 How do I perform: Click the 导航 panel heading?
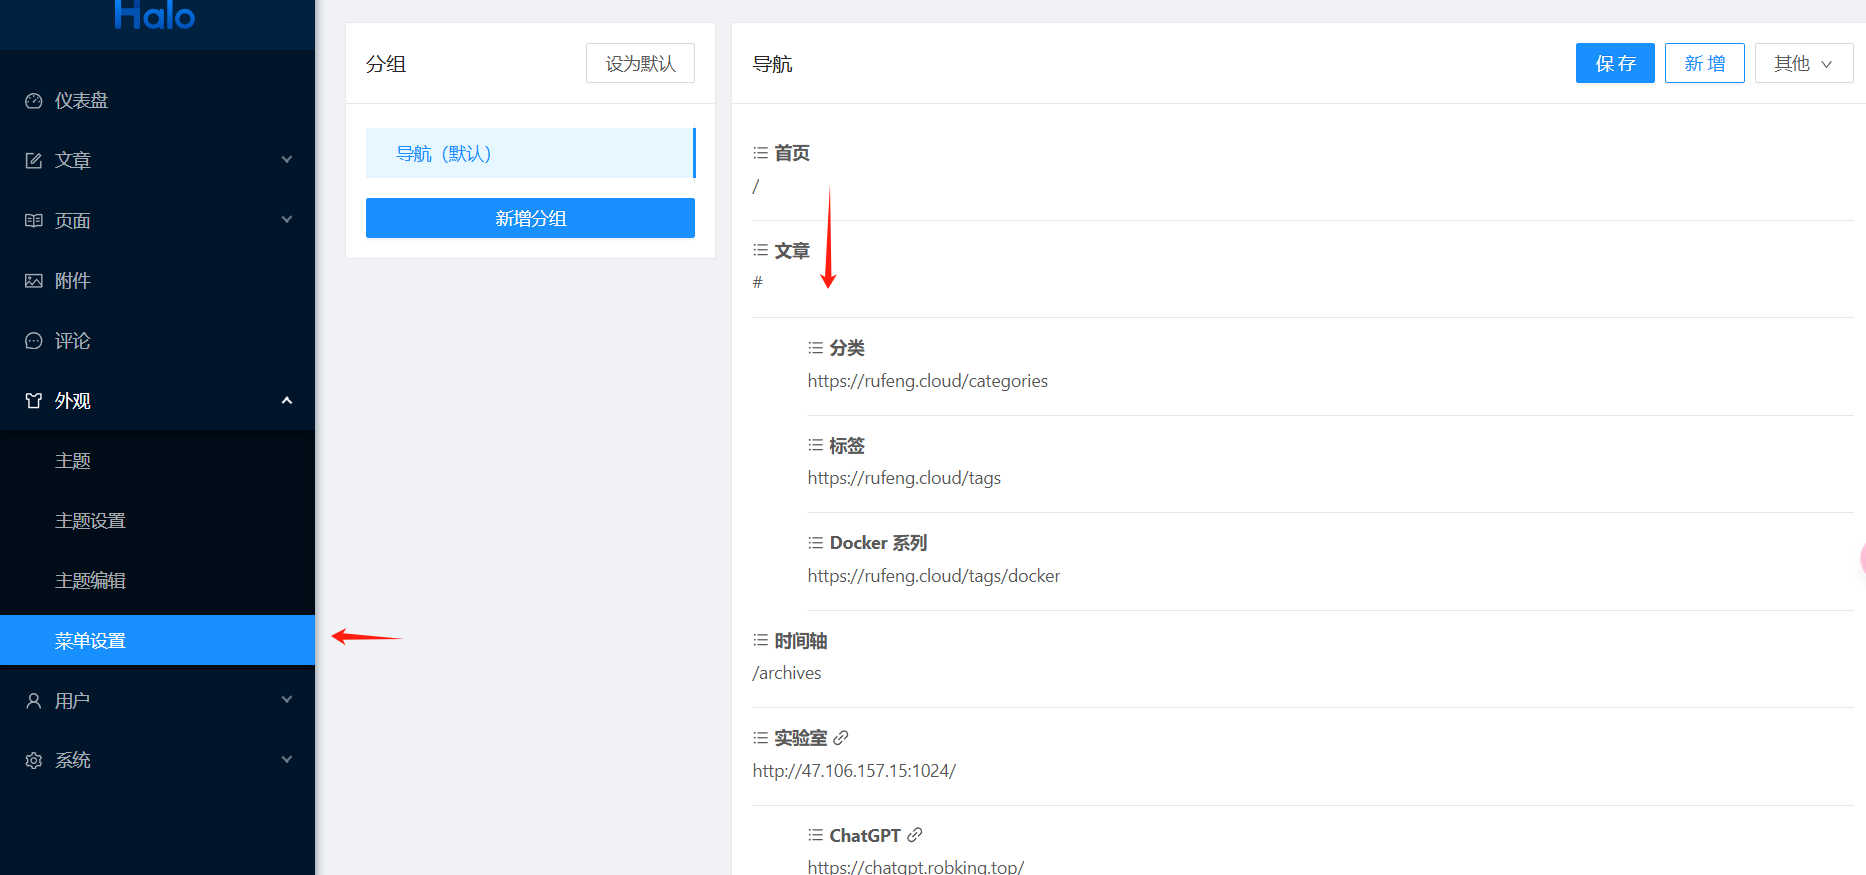772,64
